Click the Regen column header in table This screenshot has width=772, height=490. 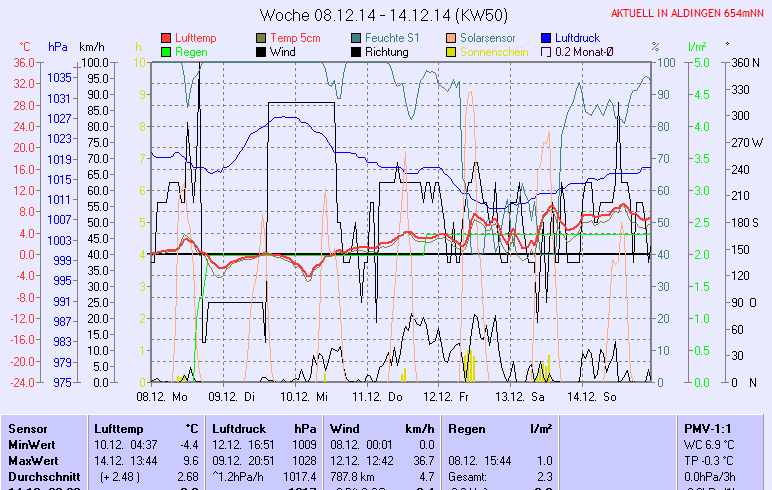click(x=467, y=428)
